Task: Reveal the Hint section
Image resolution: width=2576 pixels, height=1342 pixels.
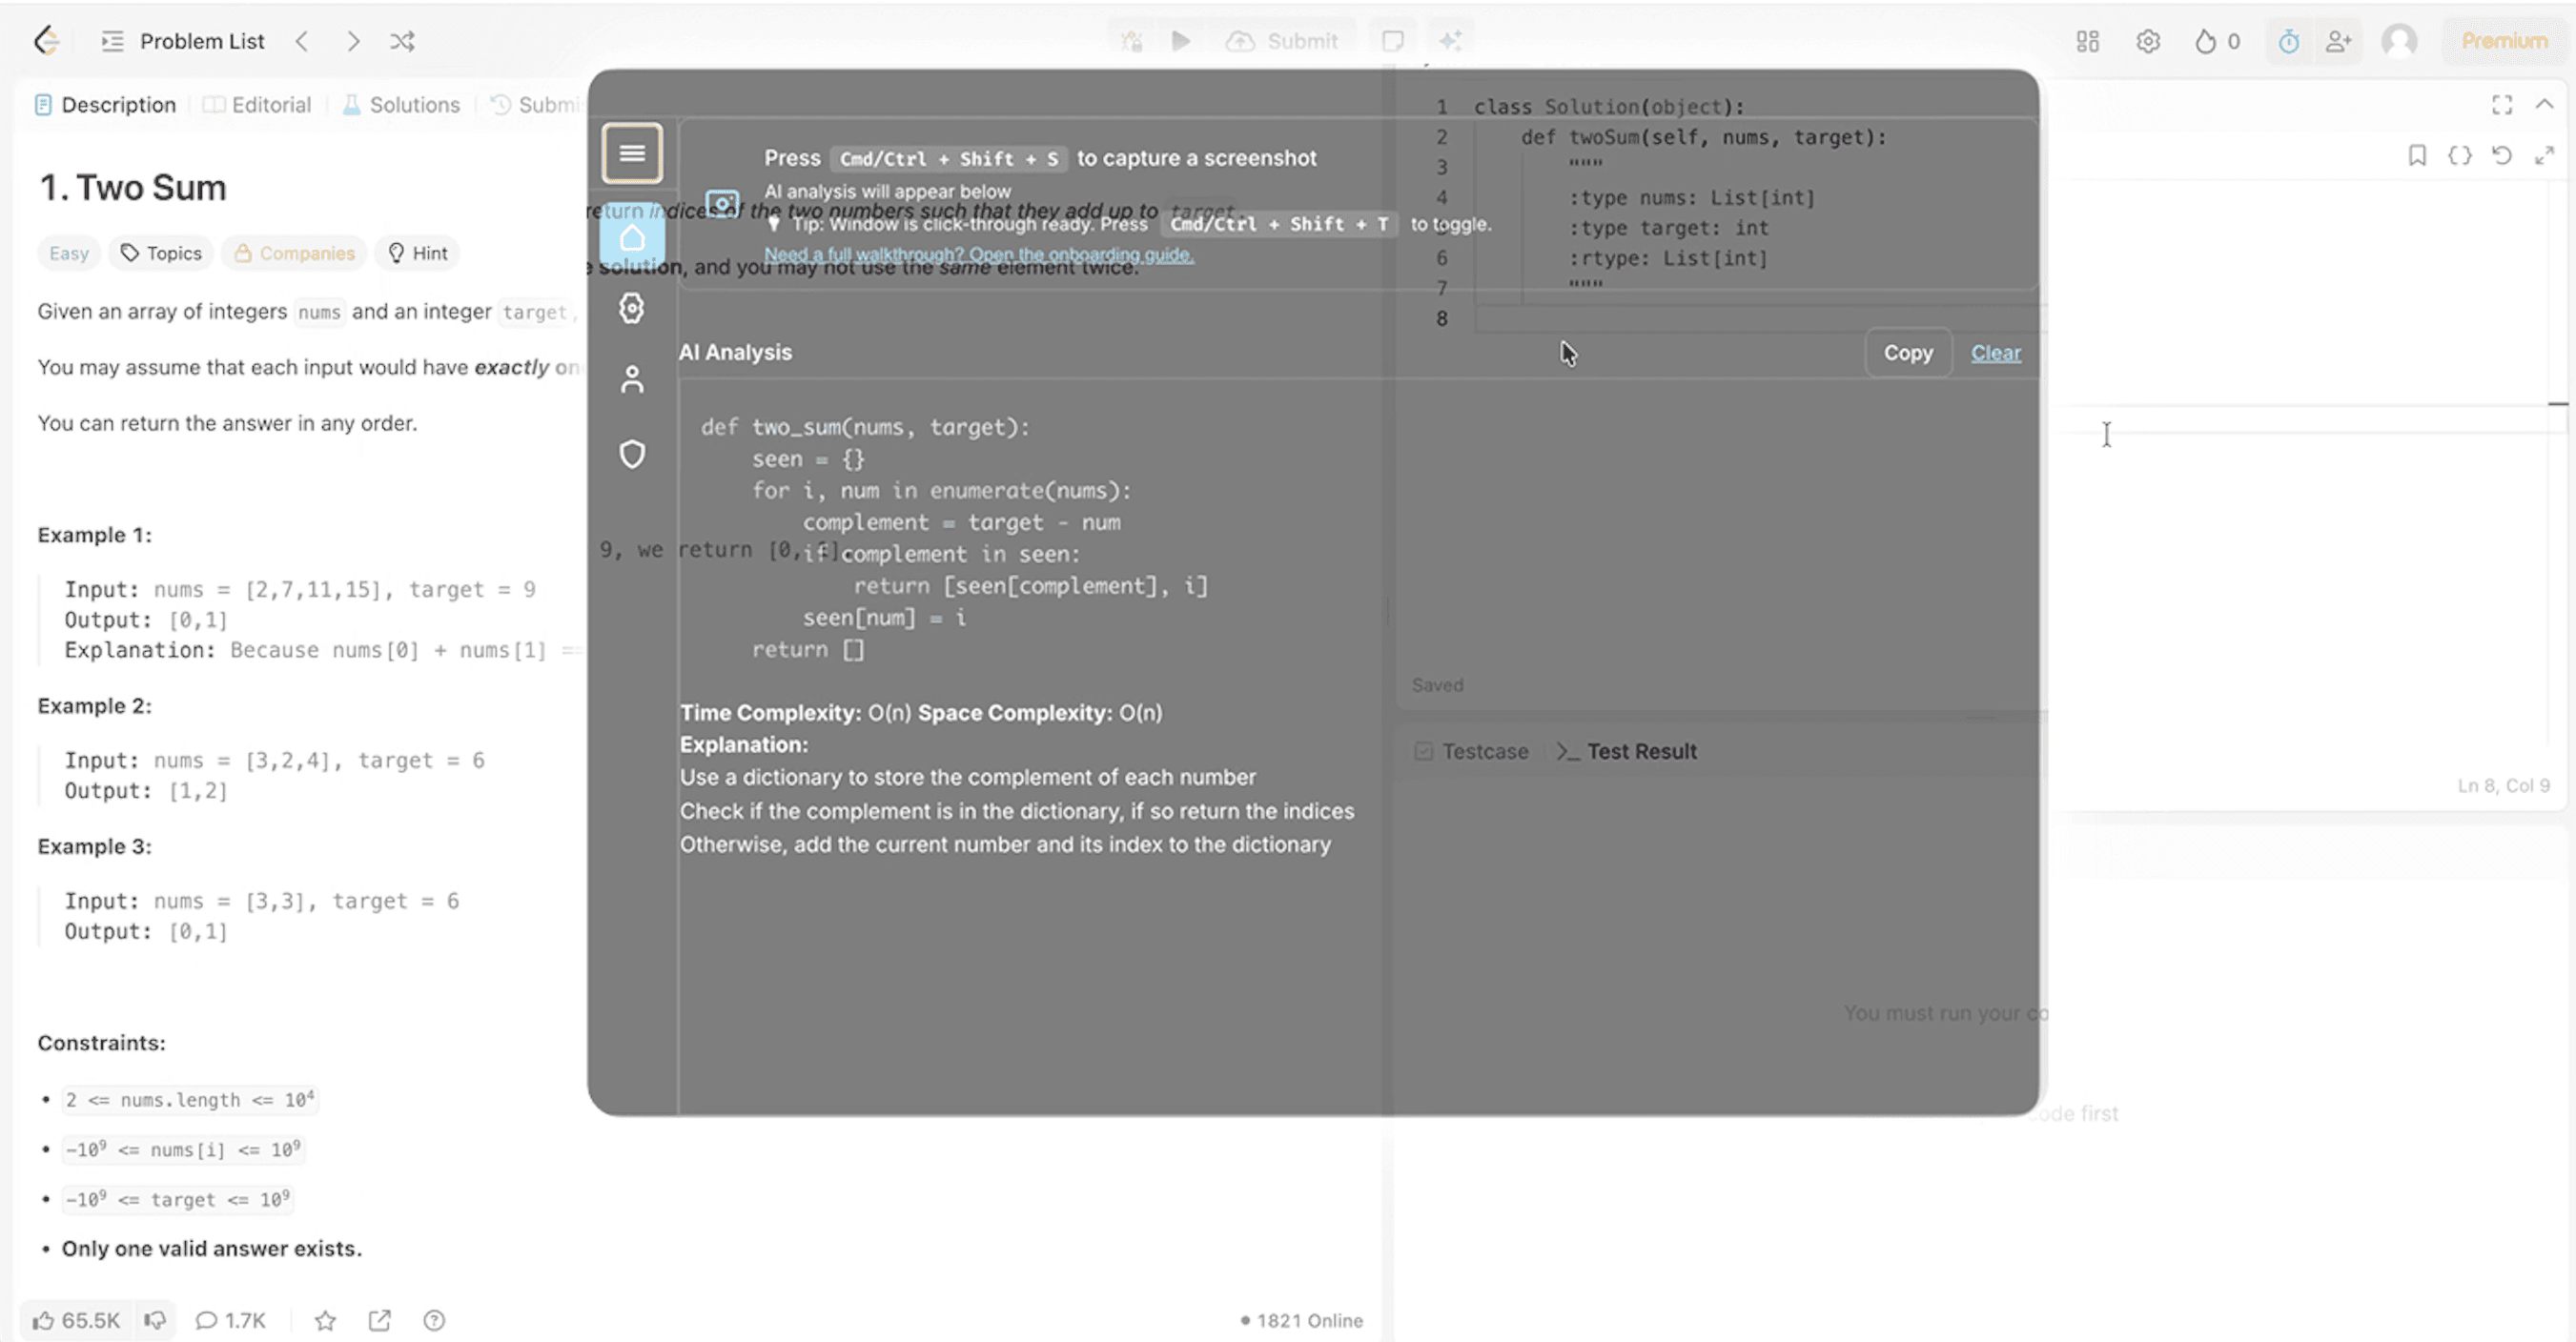Action: (418, 253)
